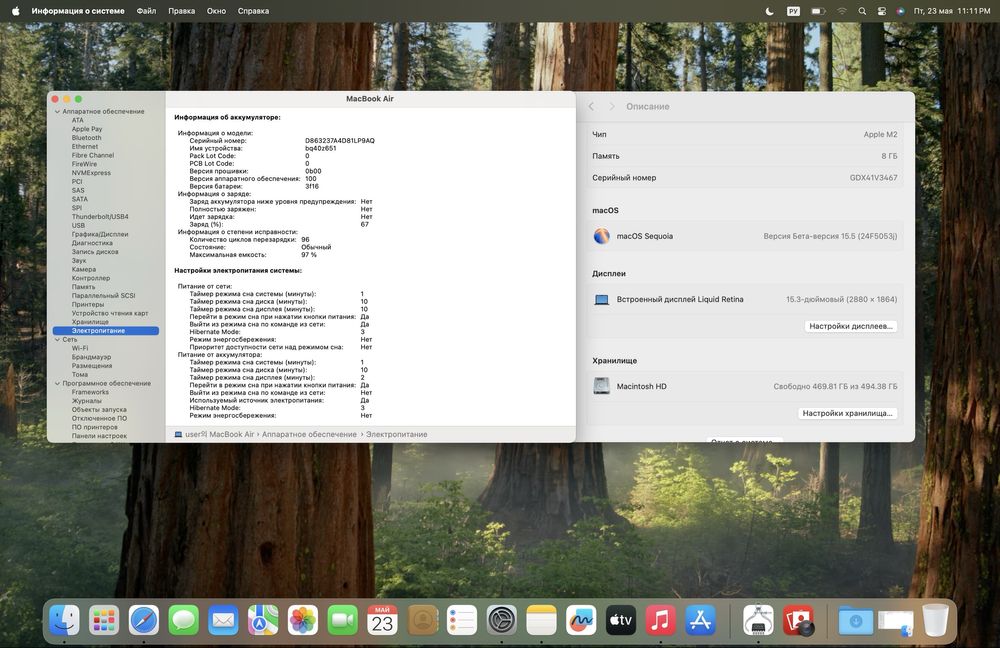
Task: Open Launchpad in the Dock
Action: tap(104, 620)
